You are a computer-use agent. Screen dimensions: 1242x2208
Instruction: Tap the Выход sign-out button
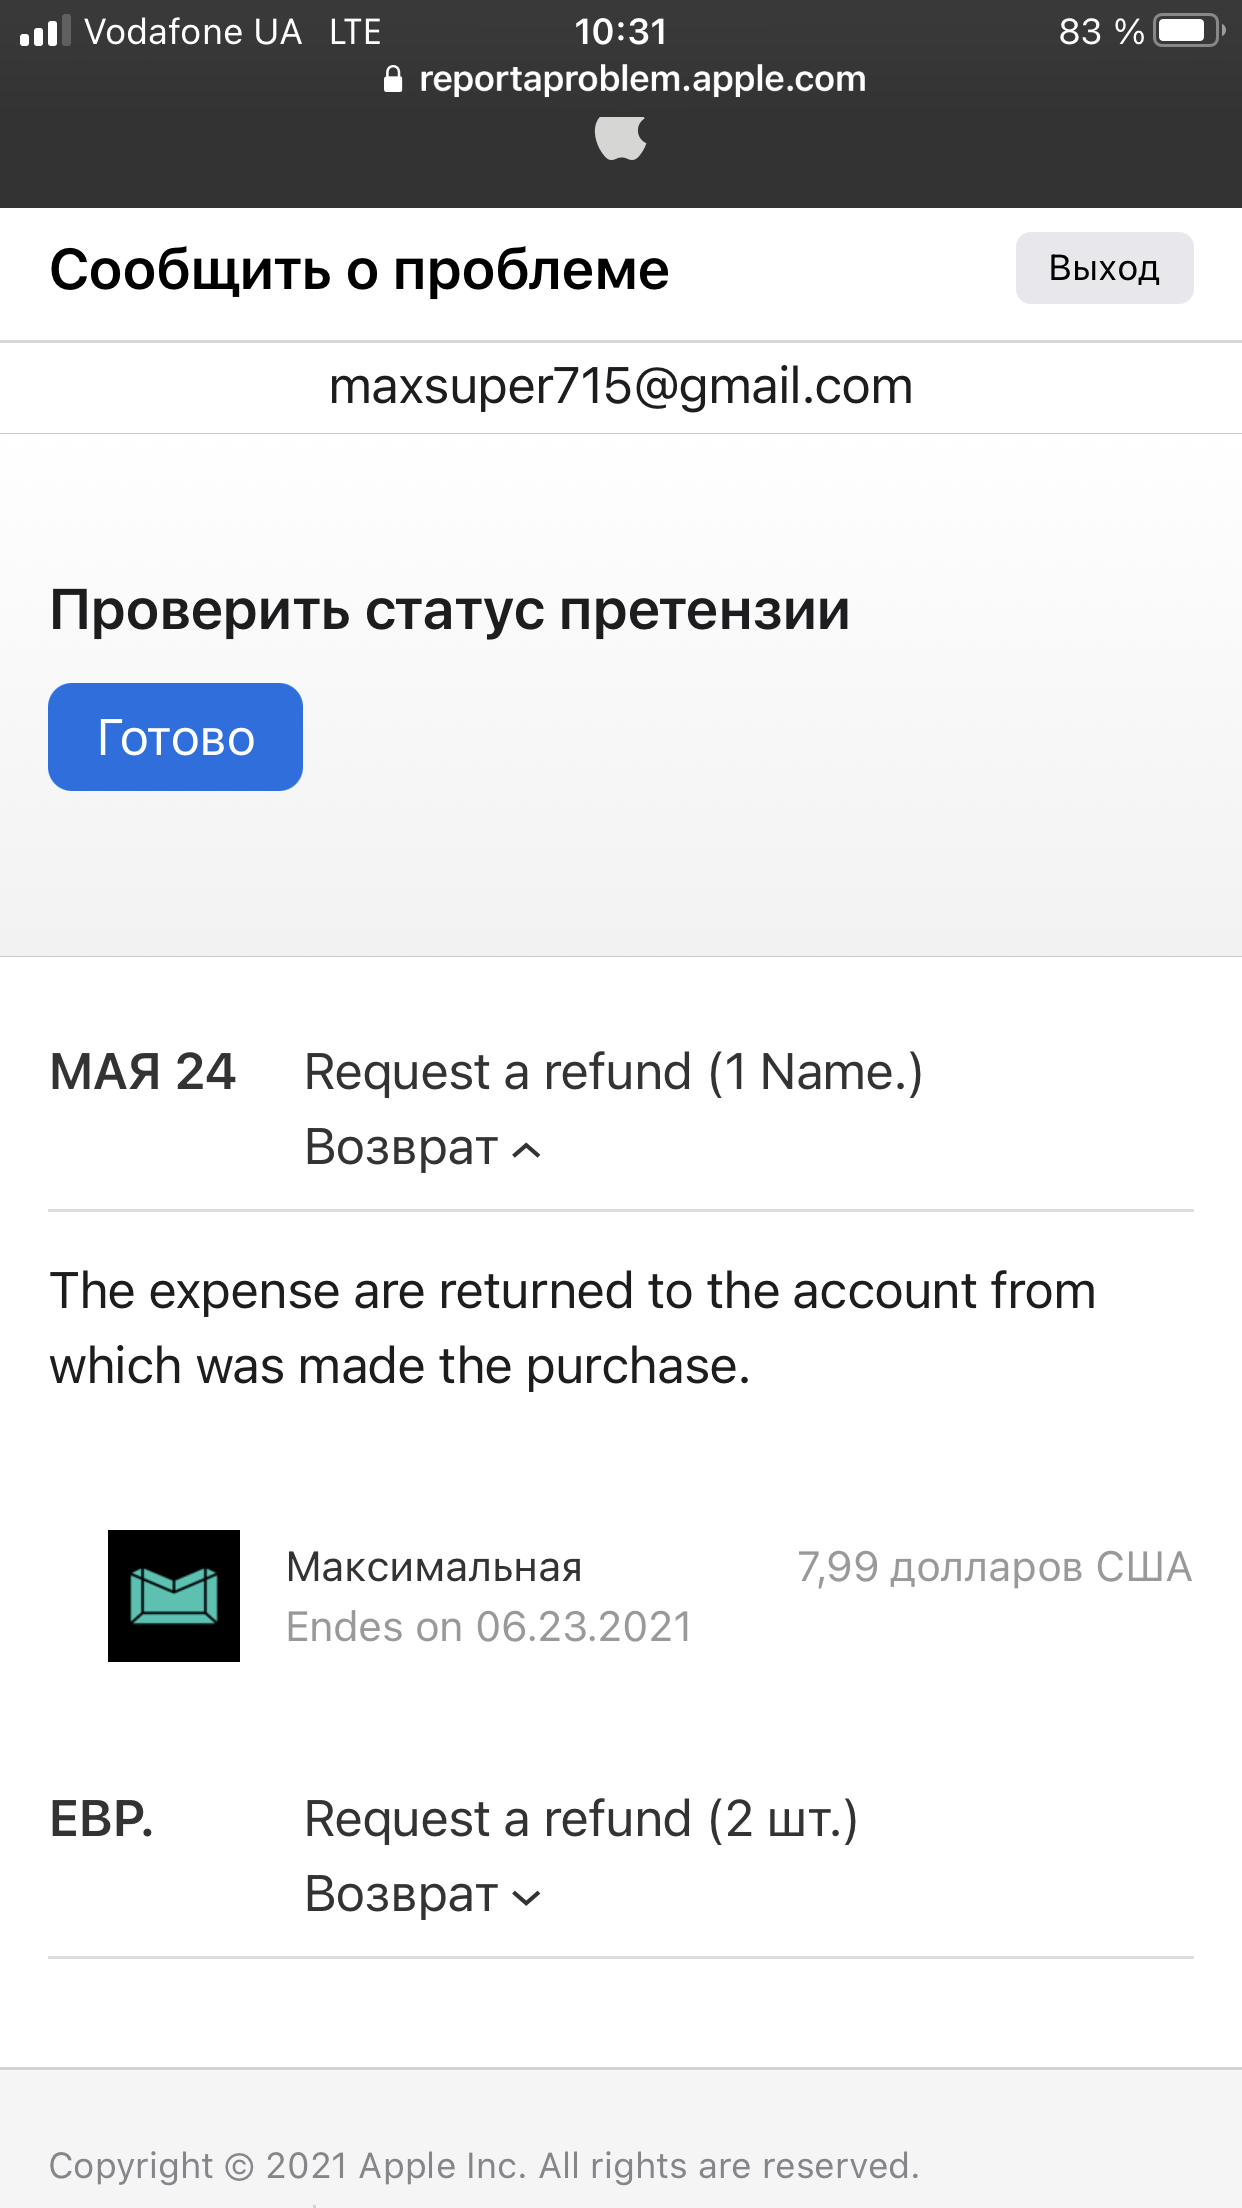tap(1104, 268)
